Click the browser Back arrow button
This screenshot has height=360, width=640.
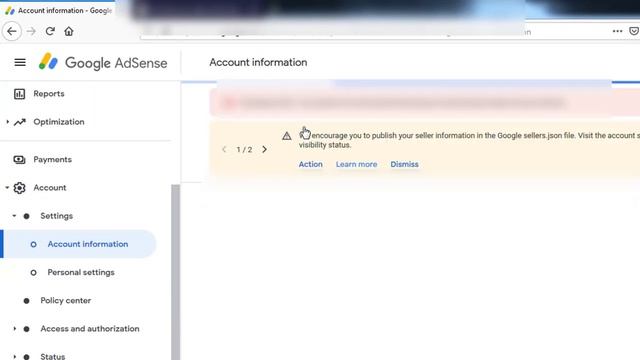click(x=12, y=31)
